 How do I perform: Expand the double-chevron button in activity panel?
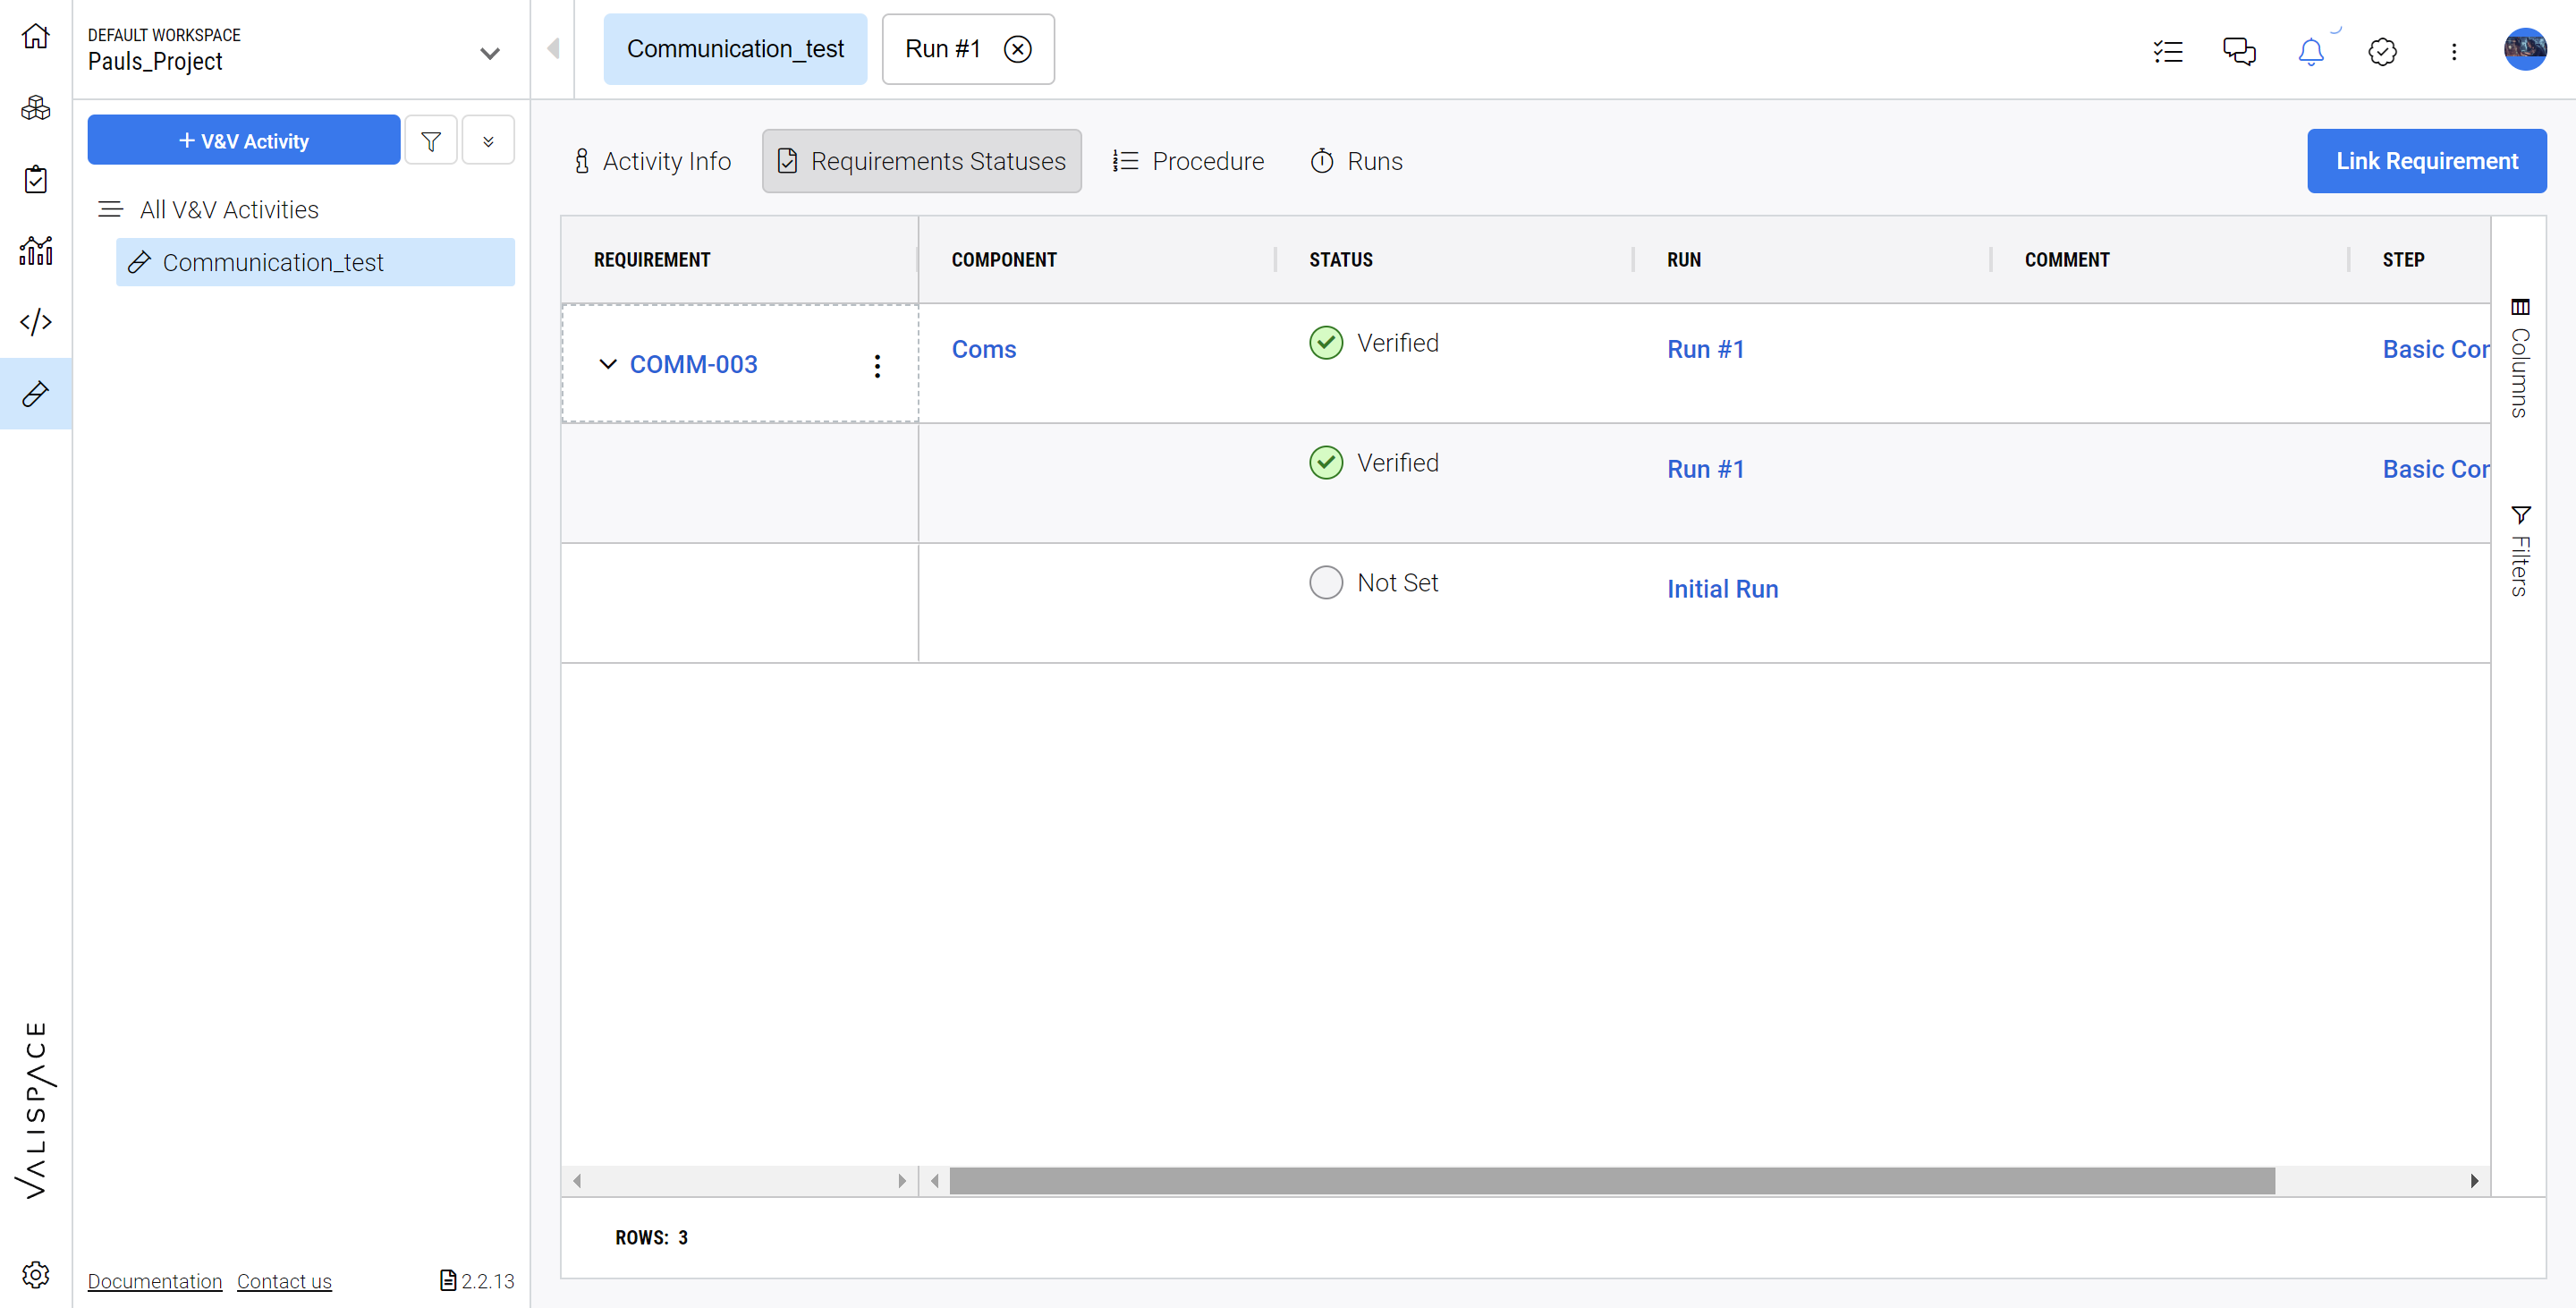click(488, 141)
